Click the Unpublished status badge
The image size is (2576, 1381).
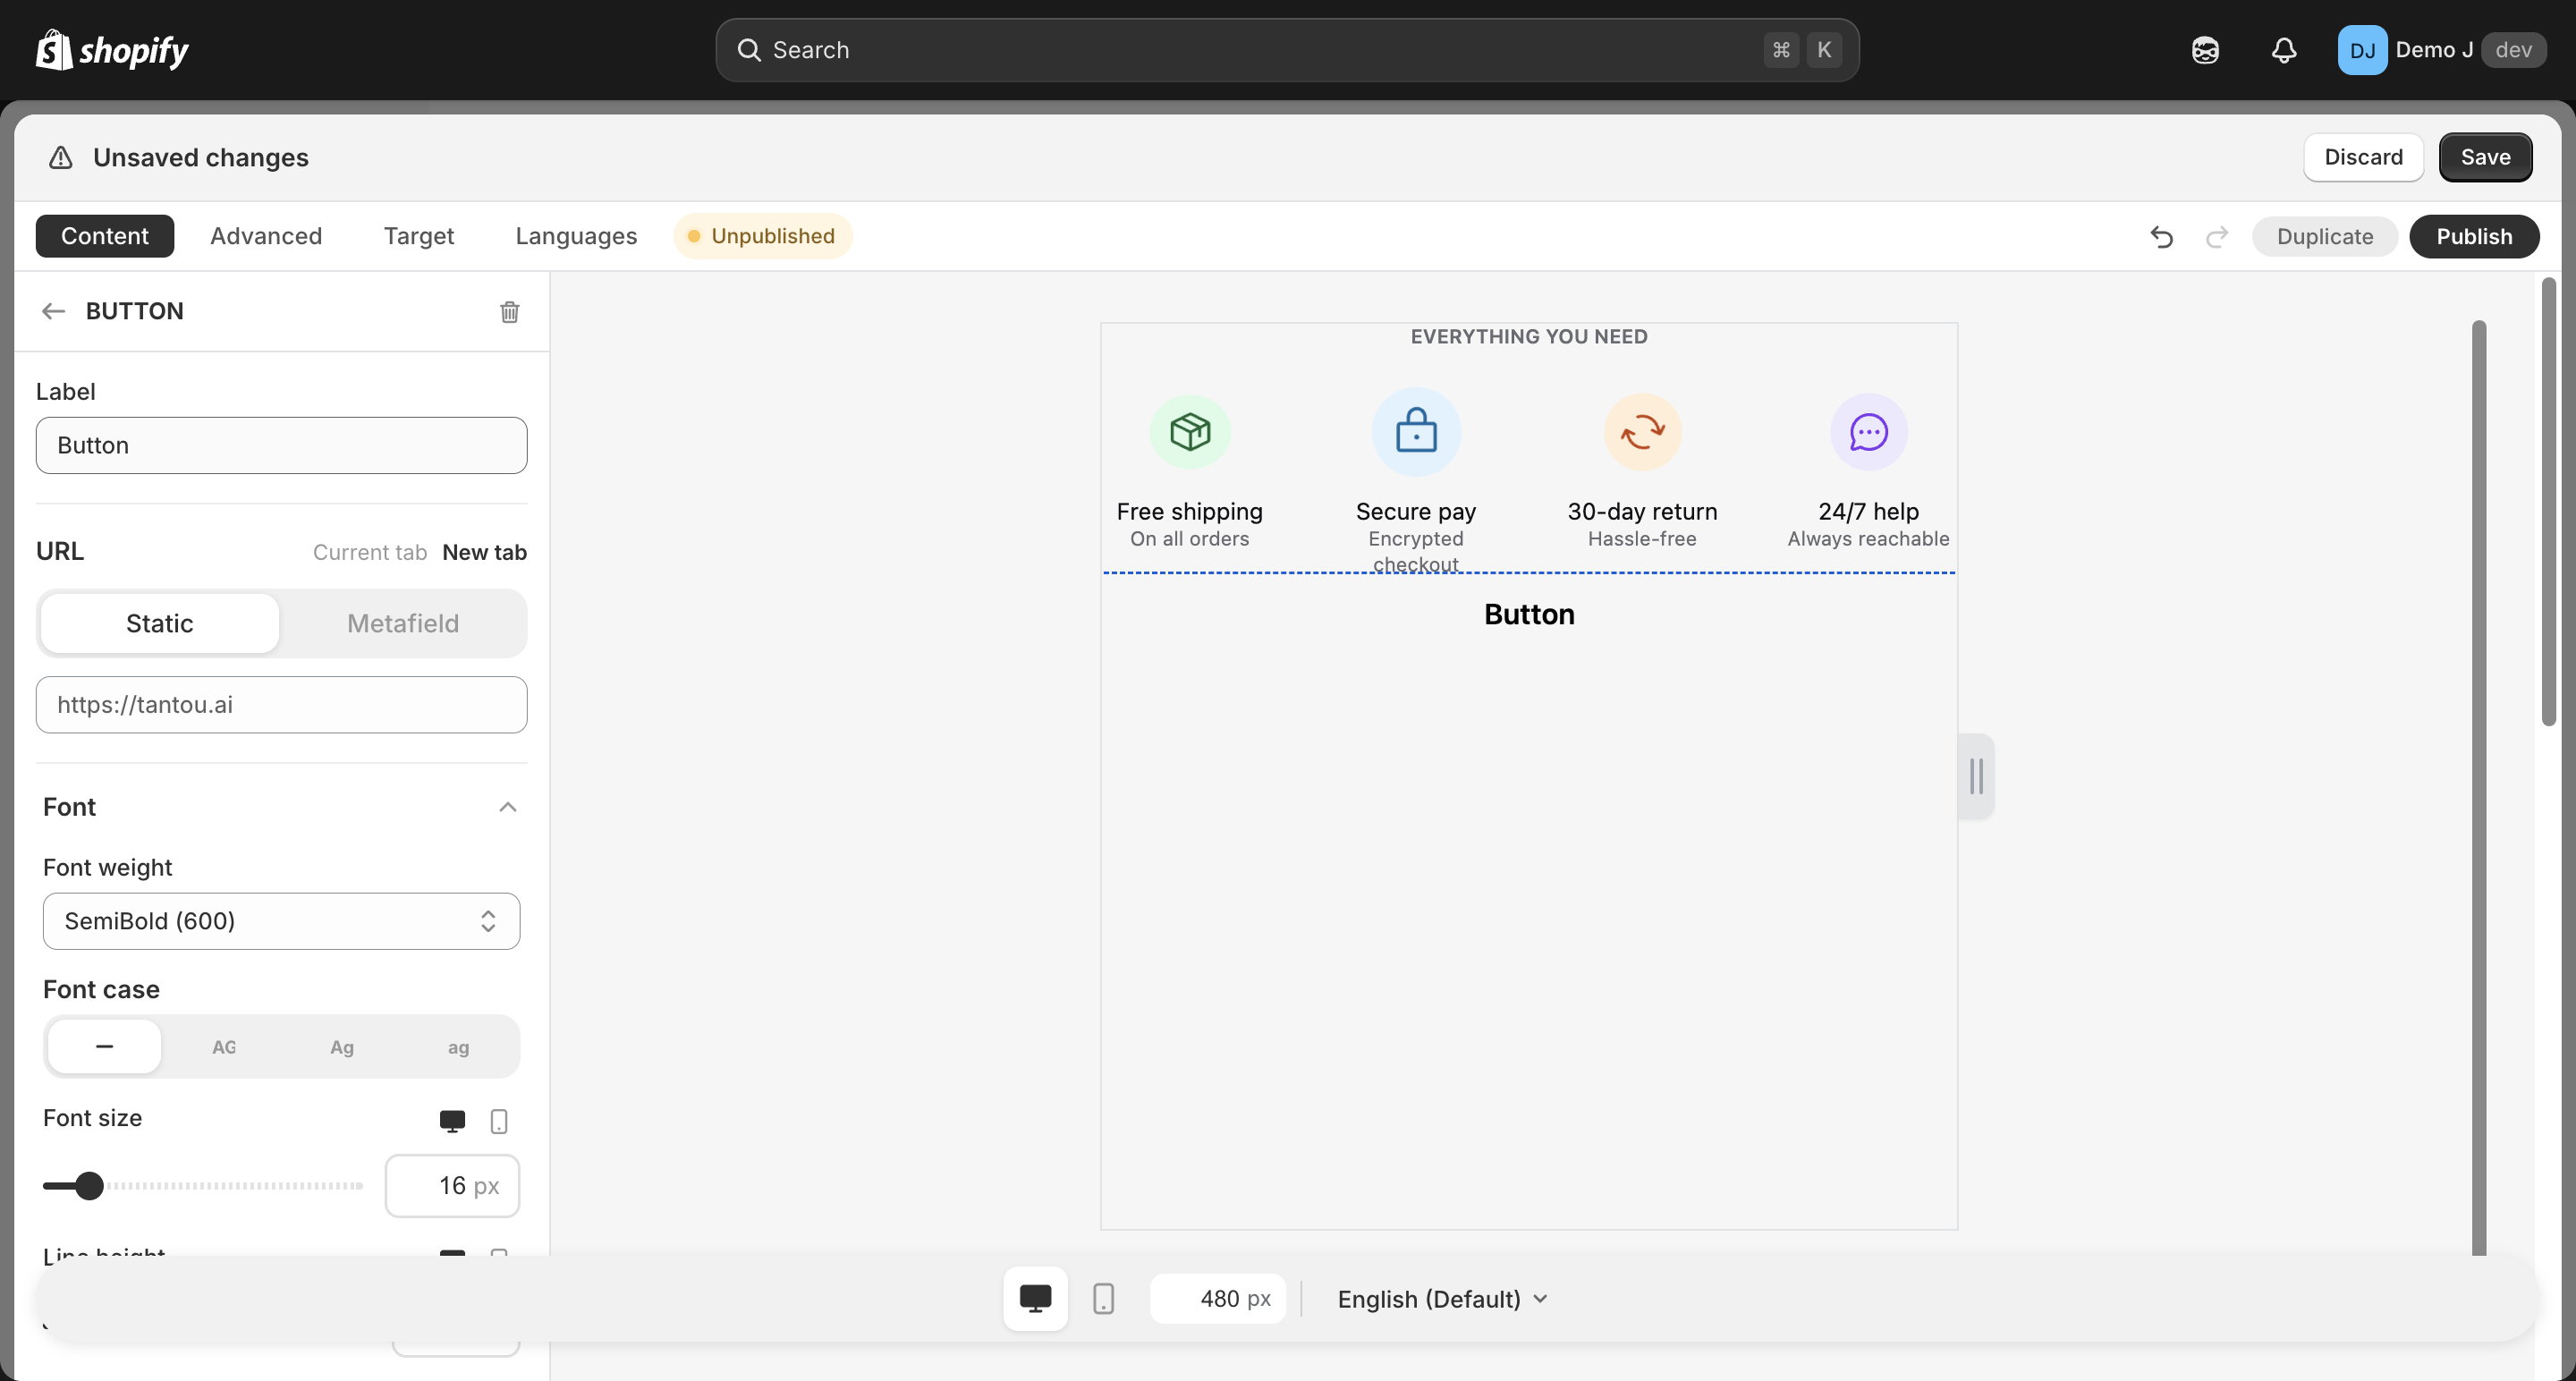pos(763,236)
